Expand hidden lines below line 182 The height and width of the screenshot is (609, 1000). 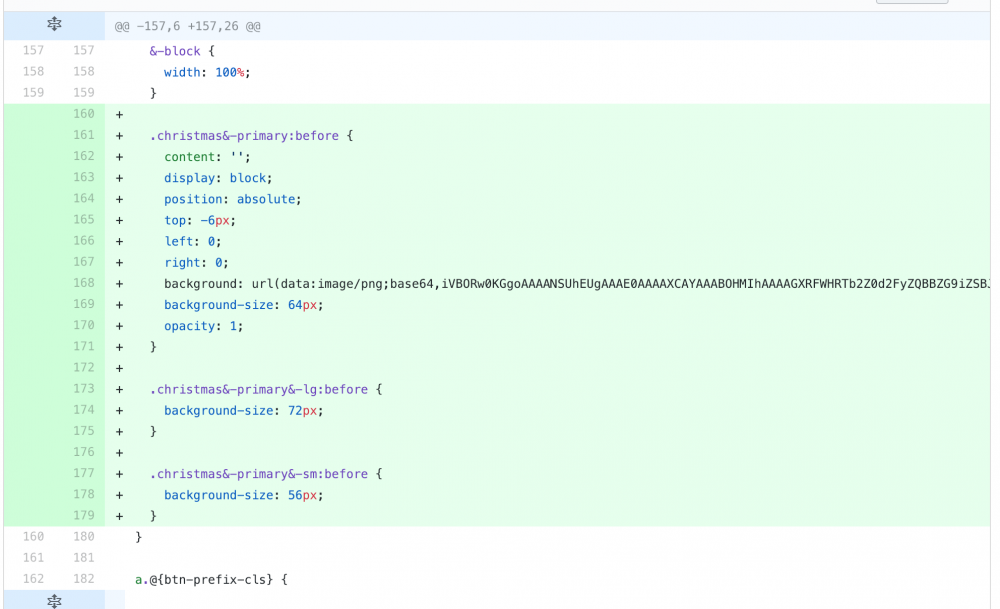[54, 600]
